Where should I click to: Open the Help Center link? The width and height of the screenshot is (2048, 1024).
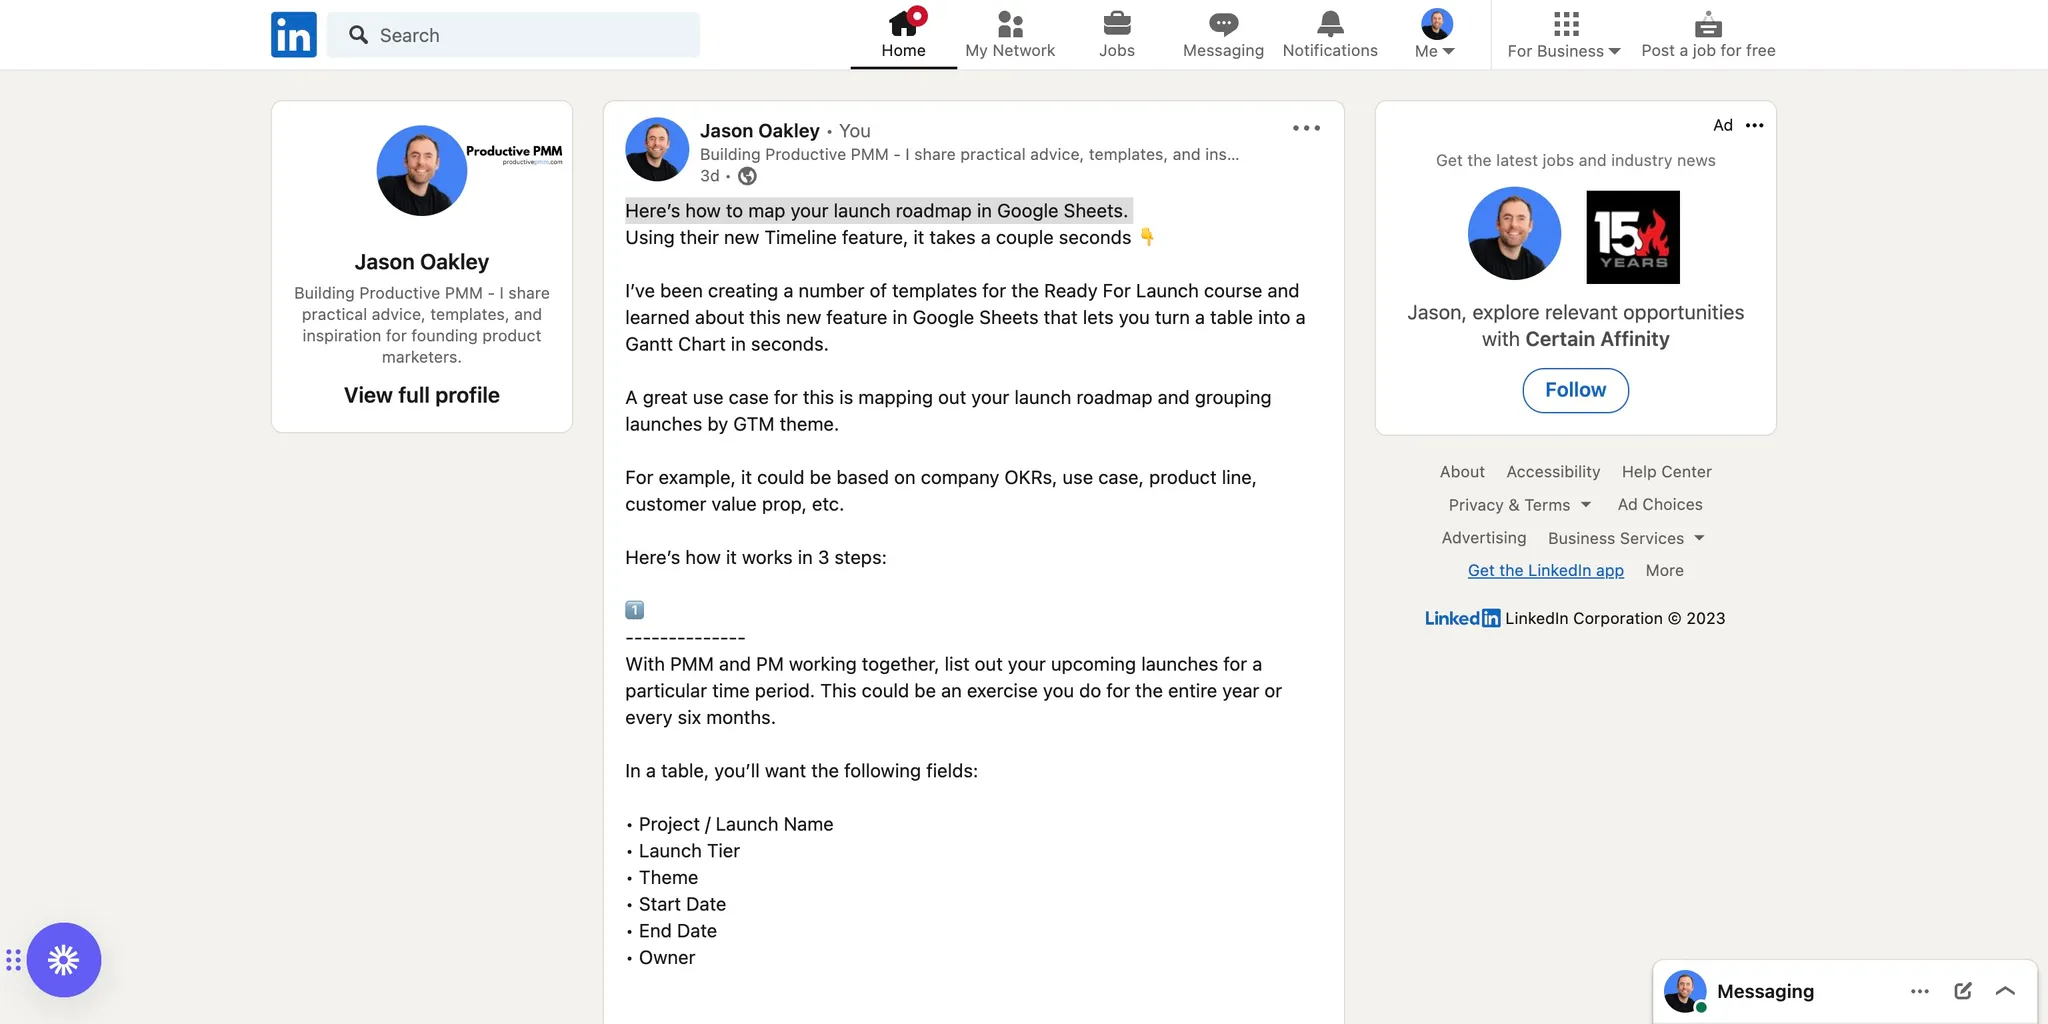1667,472
